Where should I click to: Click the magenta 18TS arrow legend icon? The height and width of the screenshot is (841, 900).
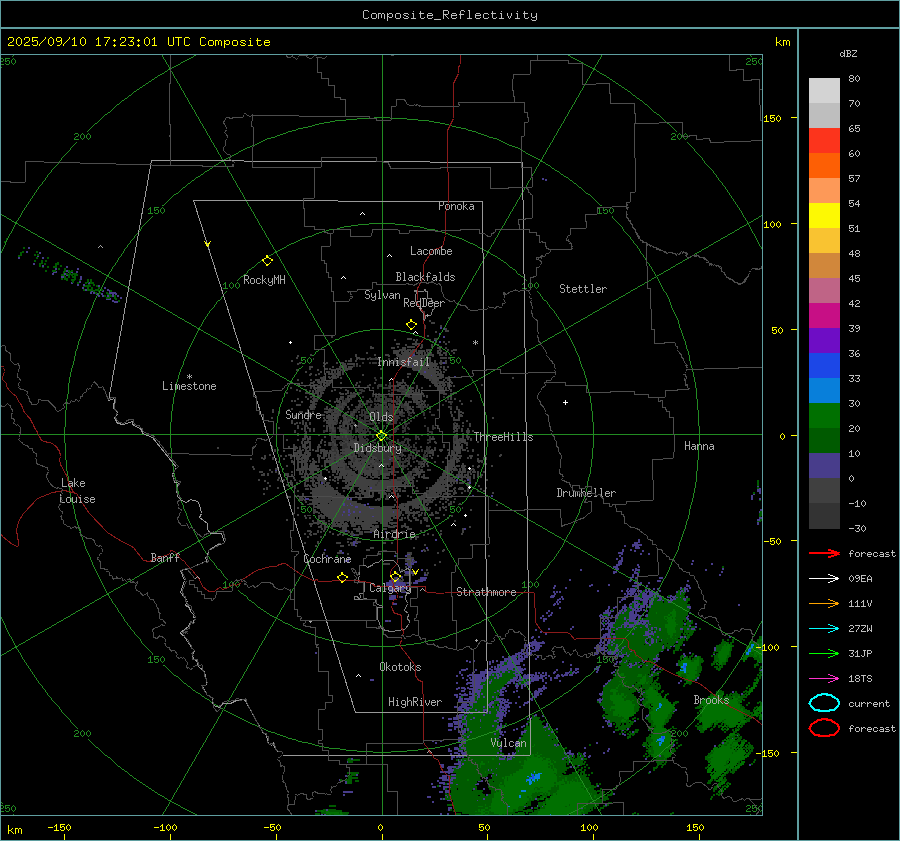pos(824,679)
